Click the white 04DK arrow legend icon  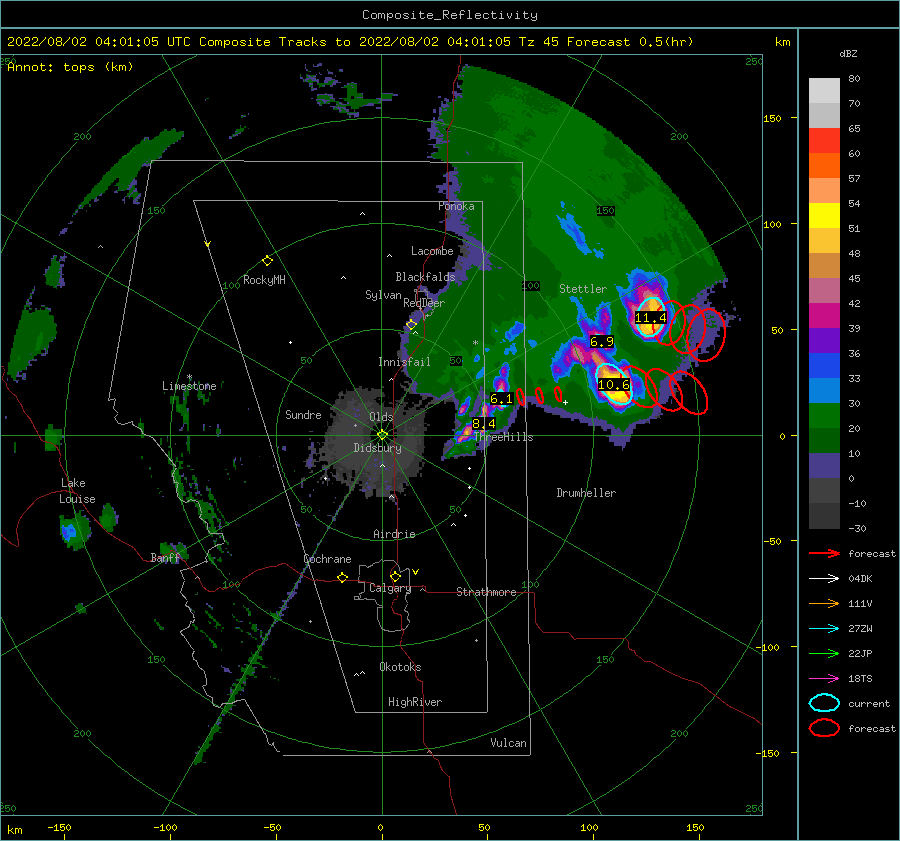824,578
